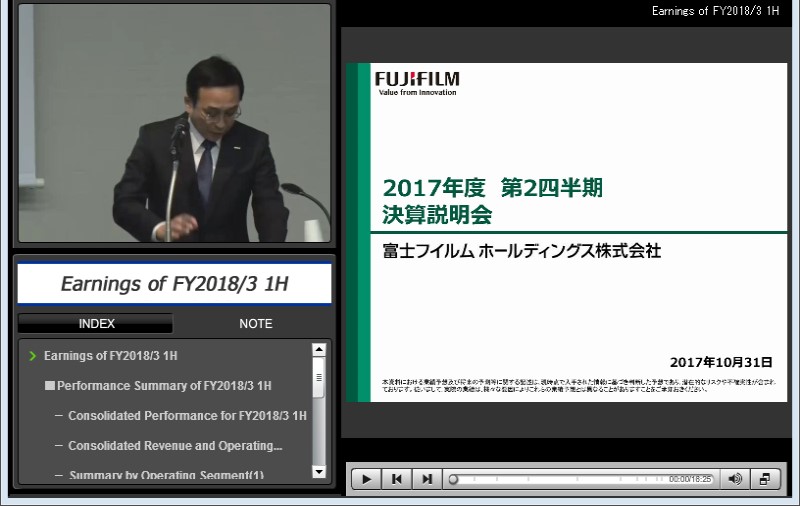Click the slide date 2017年10月31日
Viewport: 800px width, 506px height.
[721, 362]
